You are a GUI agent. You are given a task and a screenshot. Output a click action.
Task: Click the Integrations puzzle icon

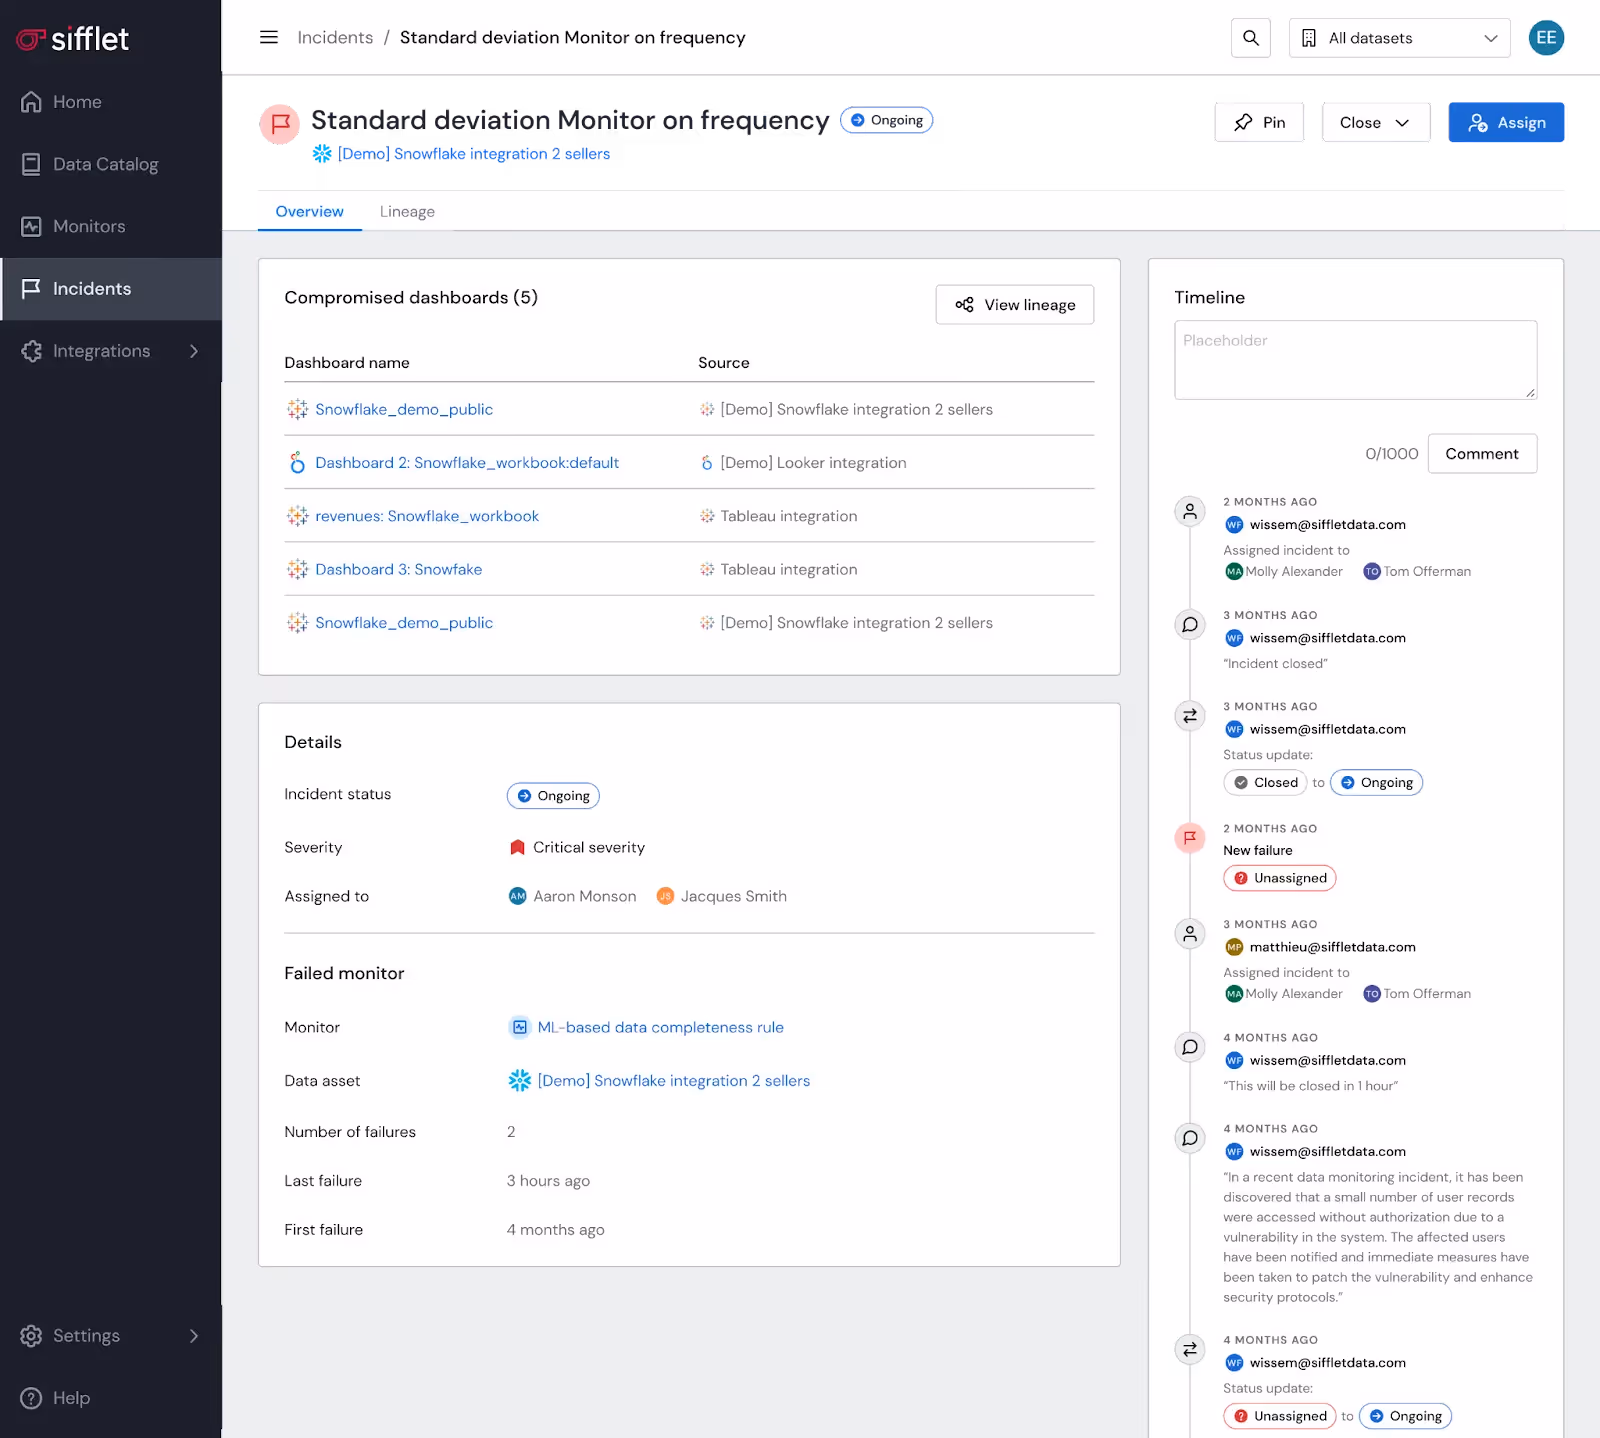[32, 351]
